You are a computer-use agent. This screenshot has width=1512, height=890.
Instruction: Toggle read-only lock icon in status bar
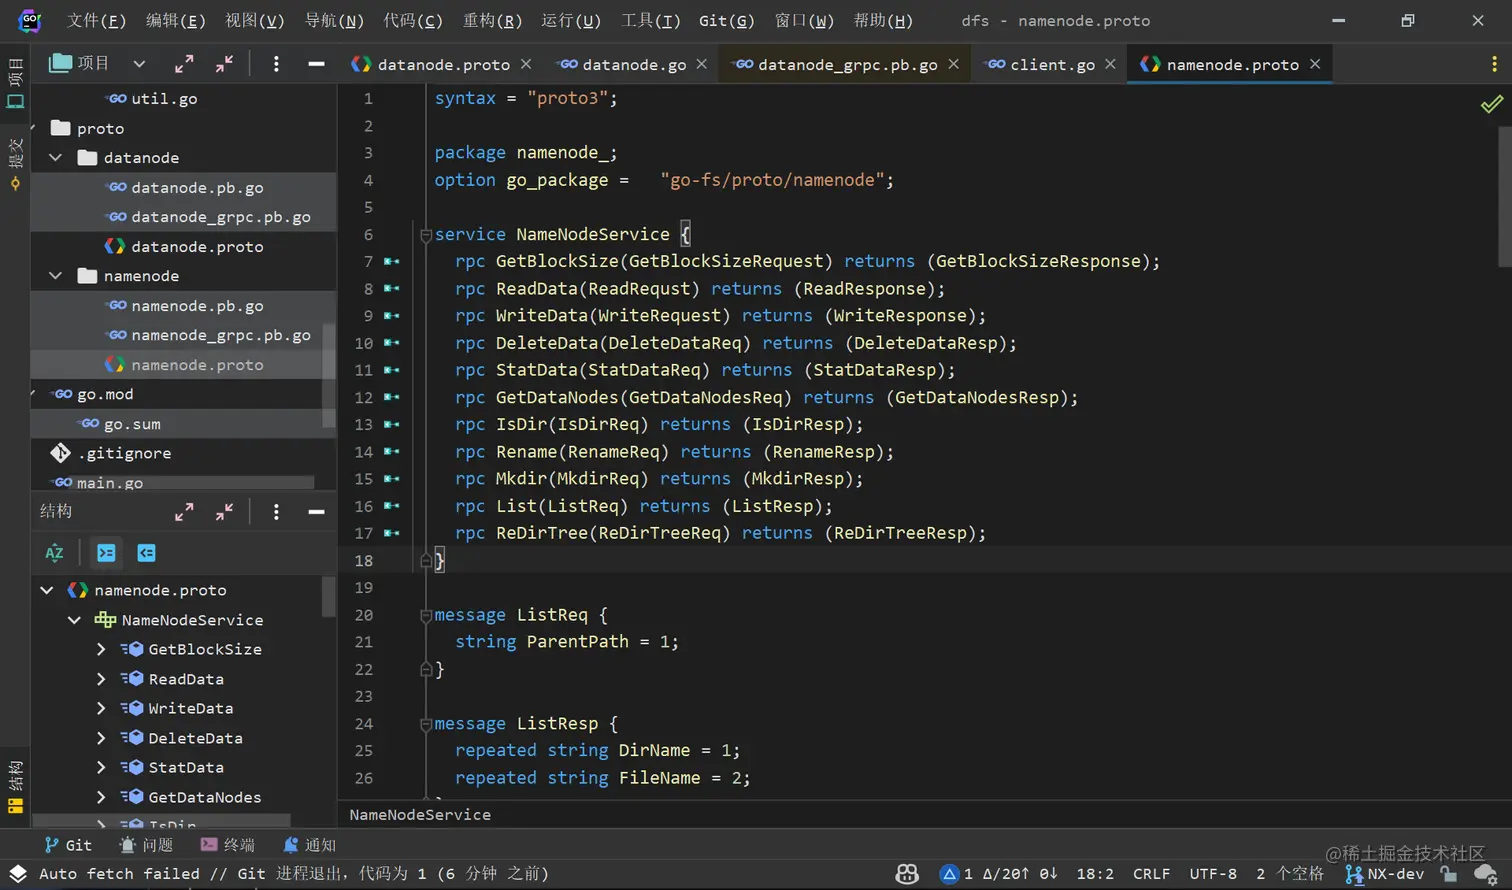click(1448, 874)
